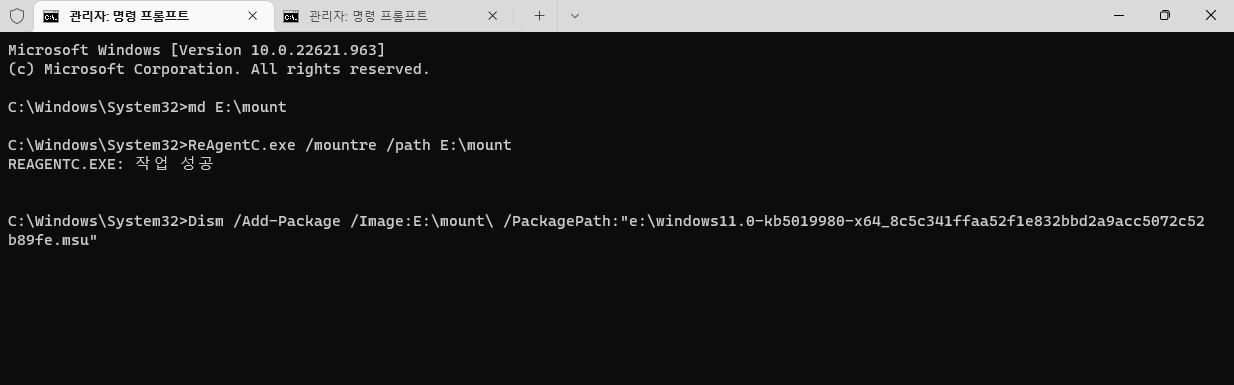Click the wrapped 'b89fe.msu"' text

coord(52,240)
